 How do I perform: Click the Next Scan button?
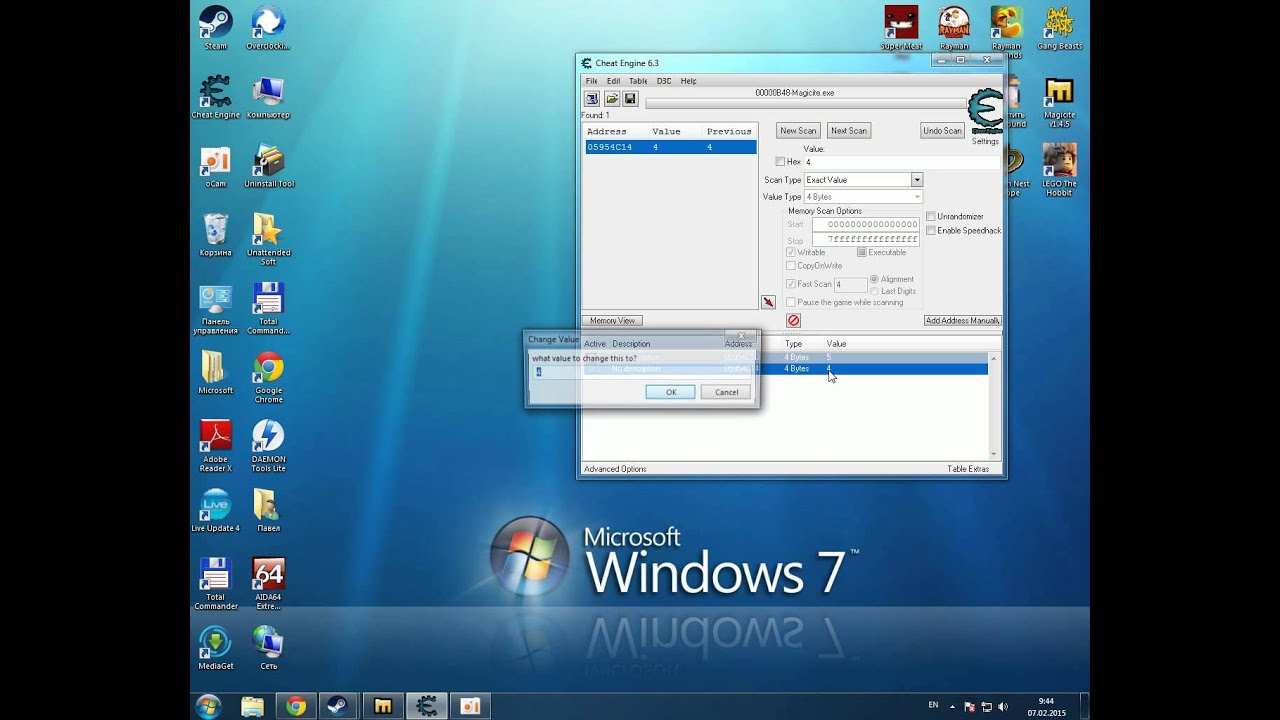click(x=849, y=131)
